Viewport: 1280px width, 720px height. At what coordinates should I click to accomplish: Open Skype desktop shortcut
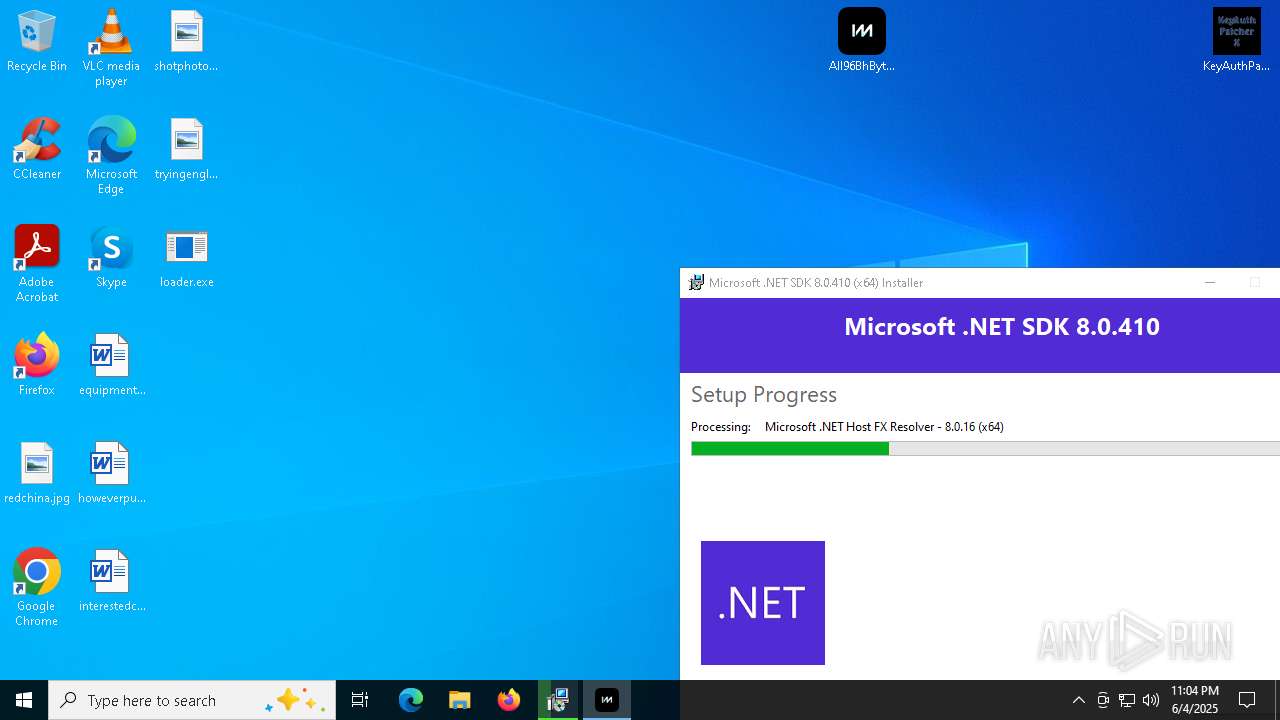click(111, 257)
